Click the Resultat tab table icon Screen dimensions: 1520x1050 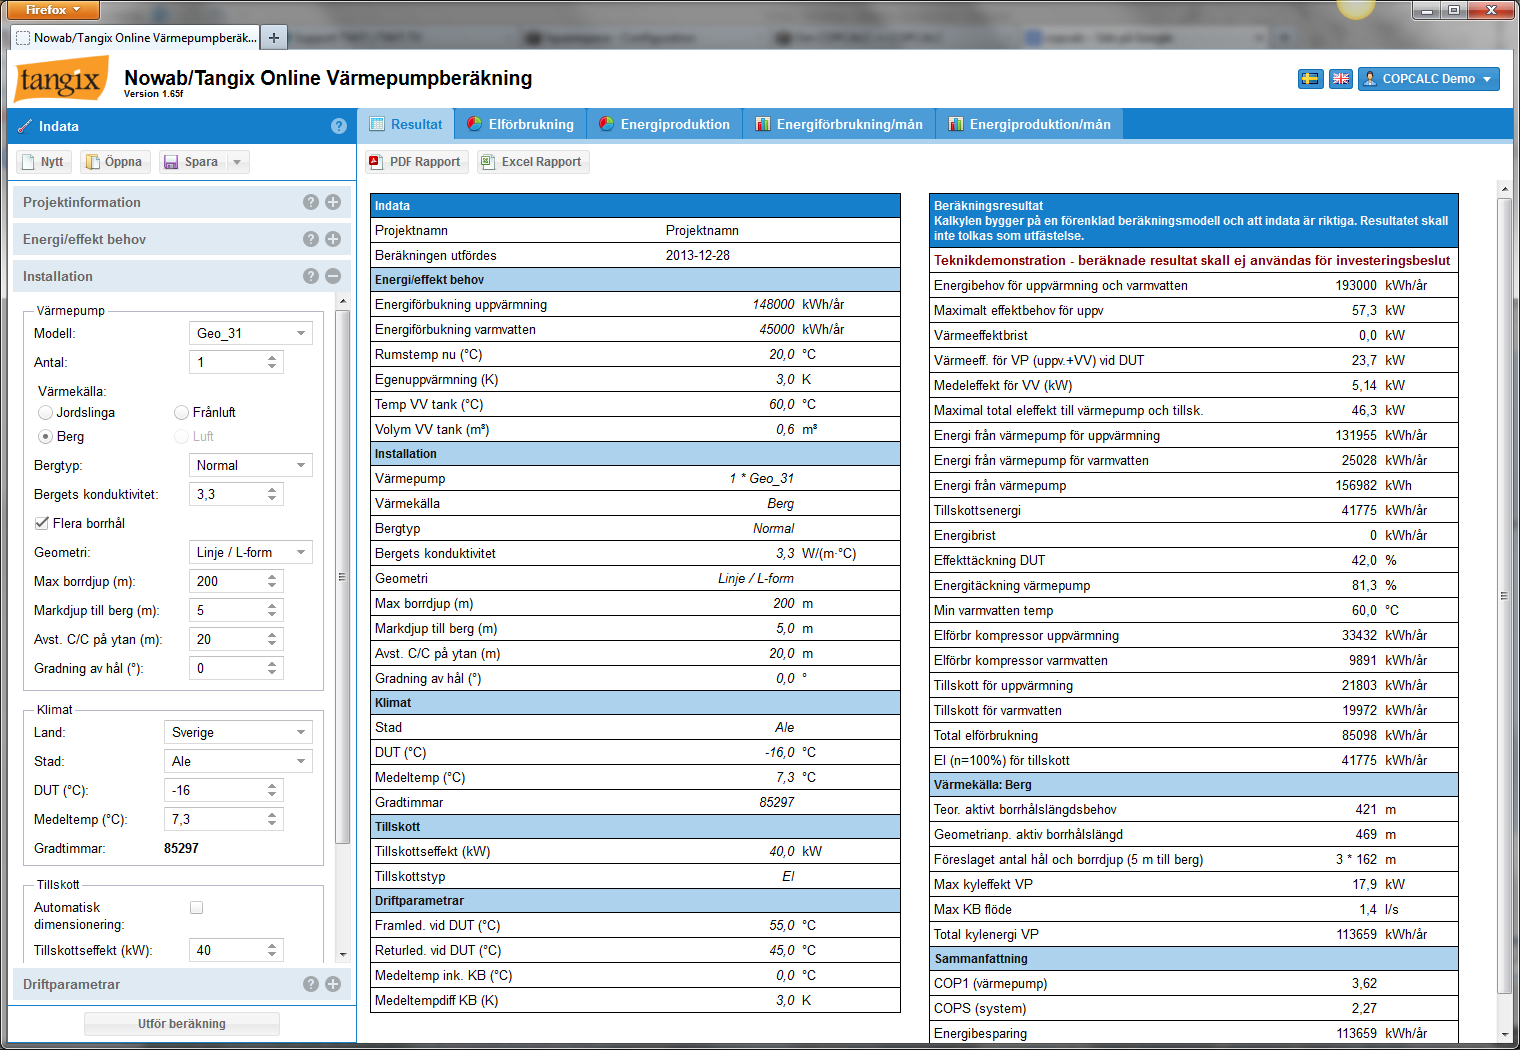pyautogui.click(x=377, y=124)
